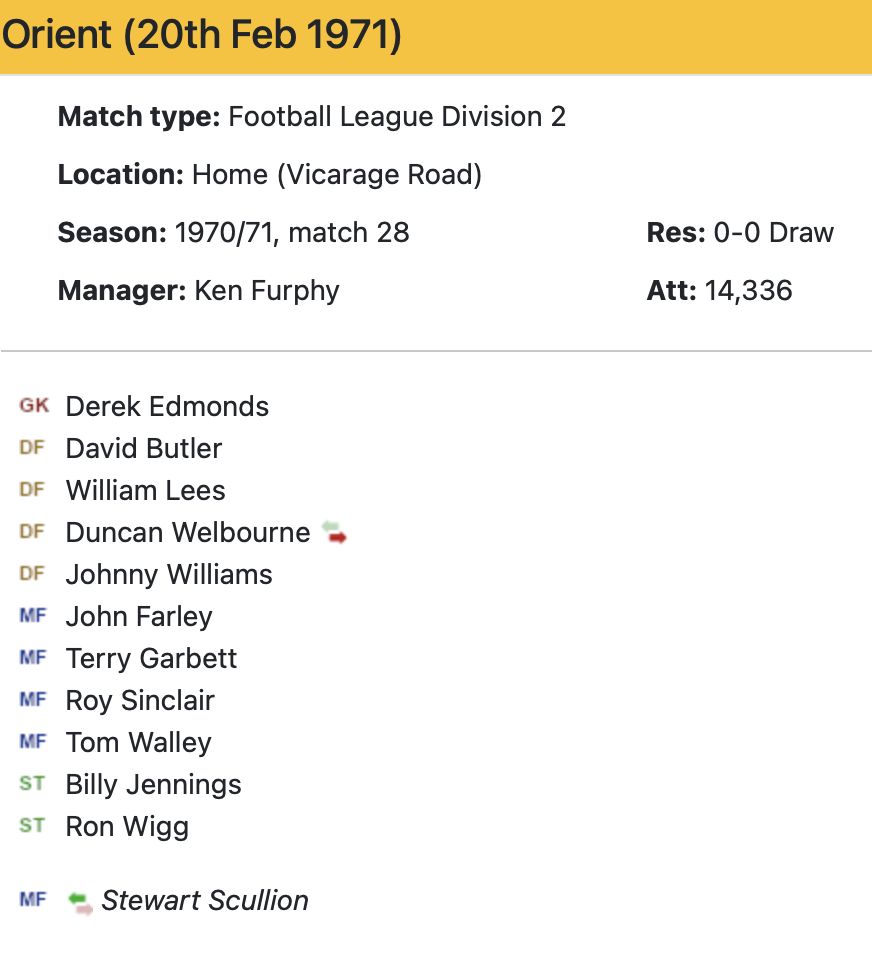Click the ST icon beside Ron Wigg
This screenshot has height=954, width=872.
[33, 826]
